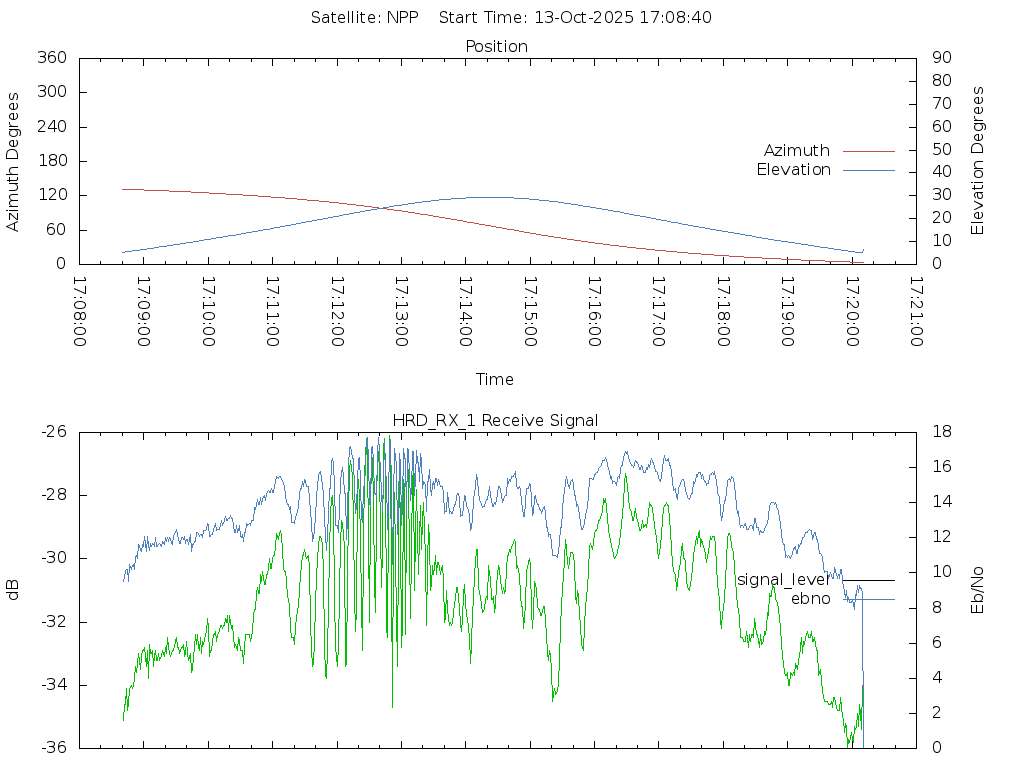Click the Satellite: NPP header text

pyautogui.click(x=364, y=17)
